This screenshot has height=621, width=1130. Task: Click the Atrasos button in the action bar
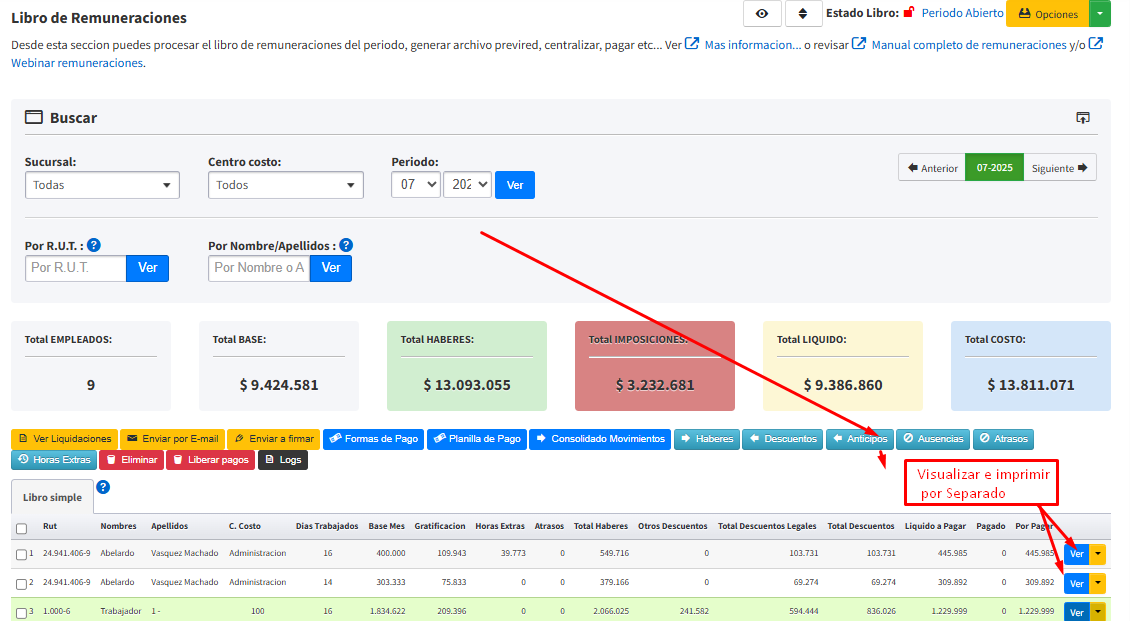(x=1003, y=439)
